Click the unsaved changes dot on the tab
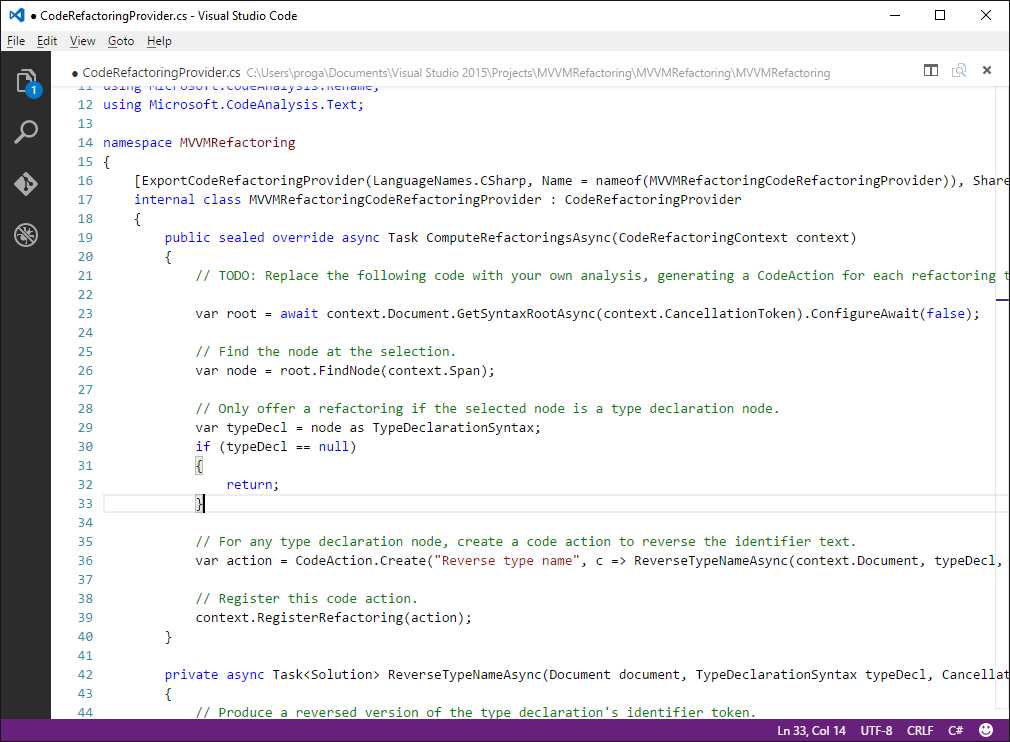Screen dimensions: 1010x742 coord(75,72)
